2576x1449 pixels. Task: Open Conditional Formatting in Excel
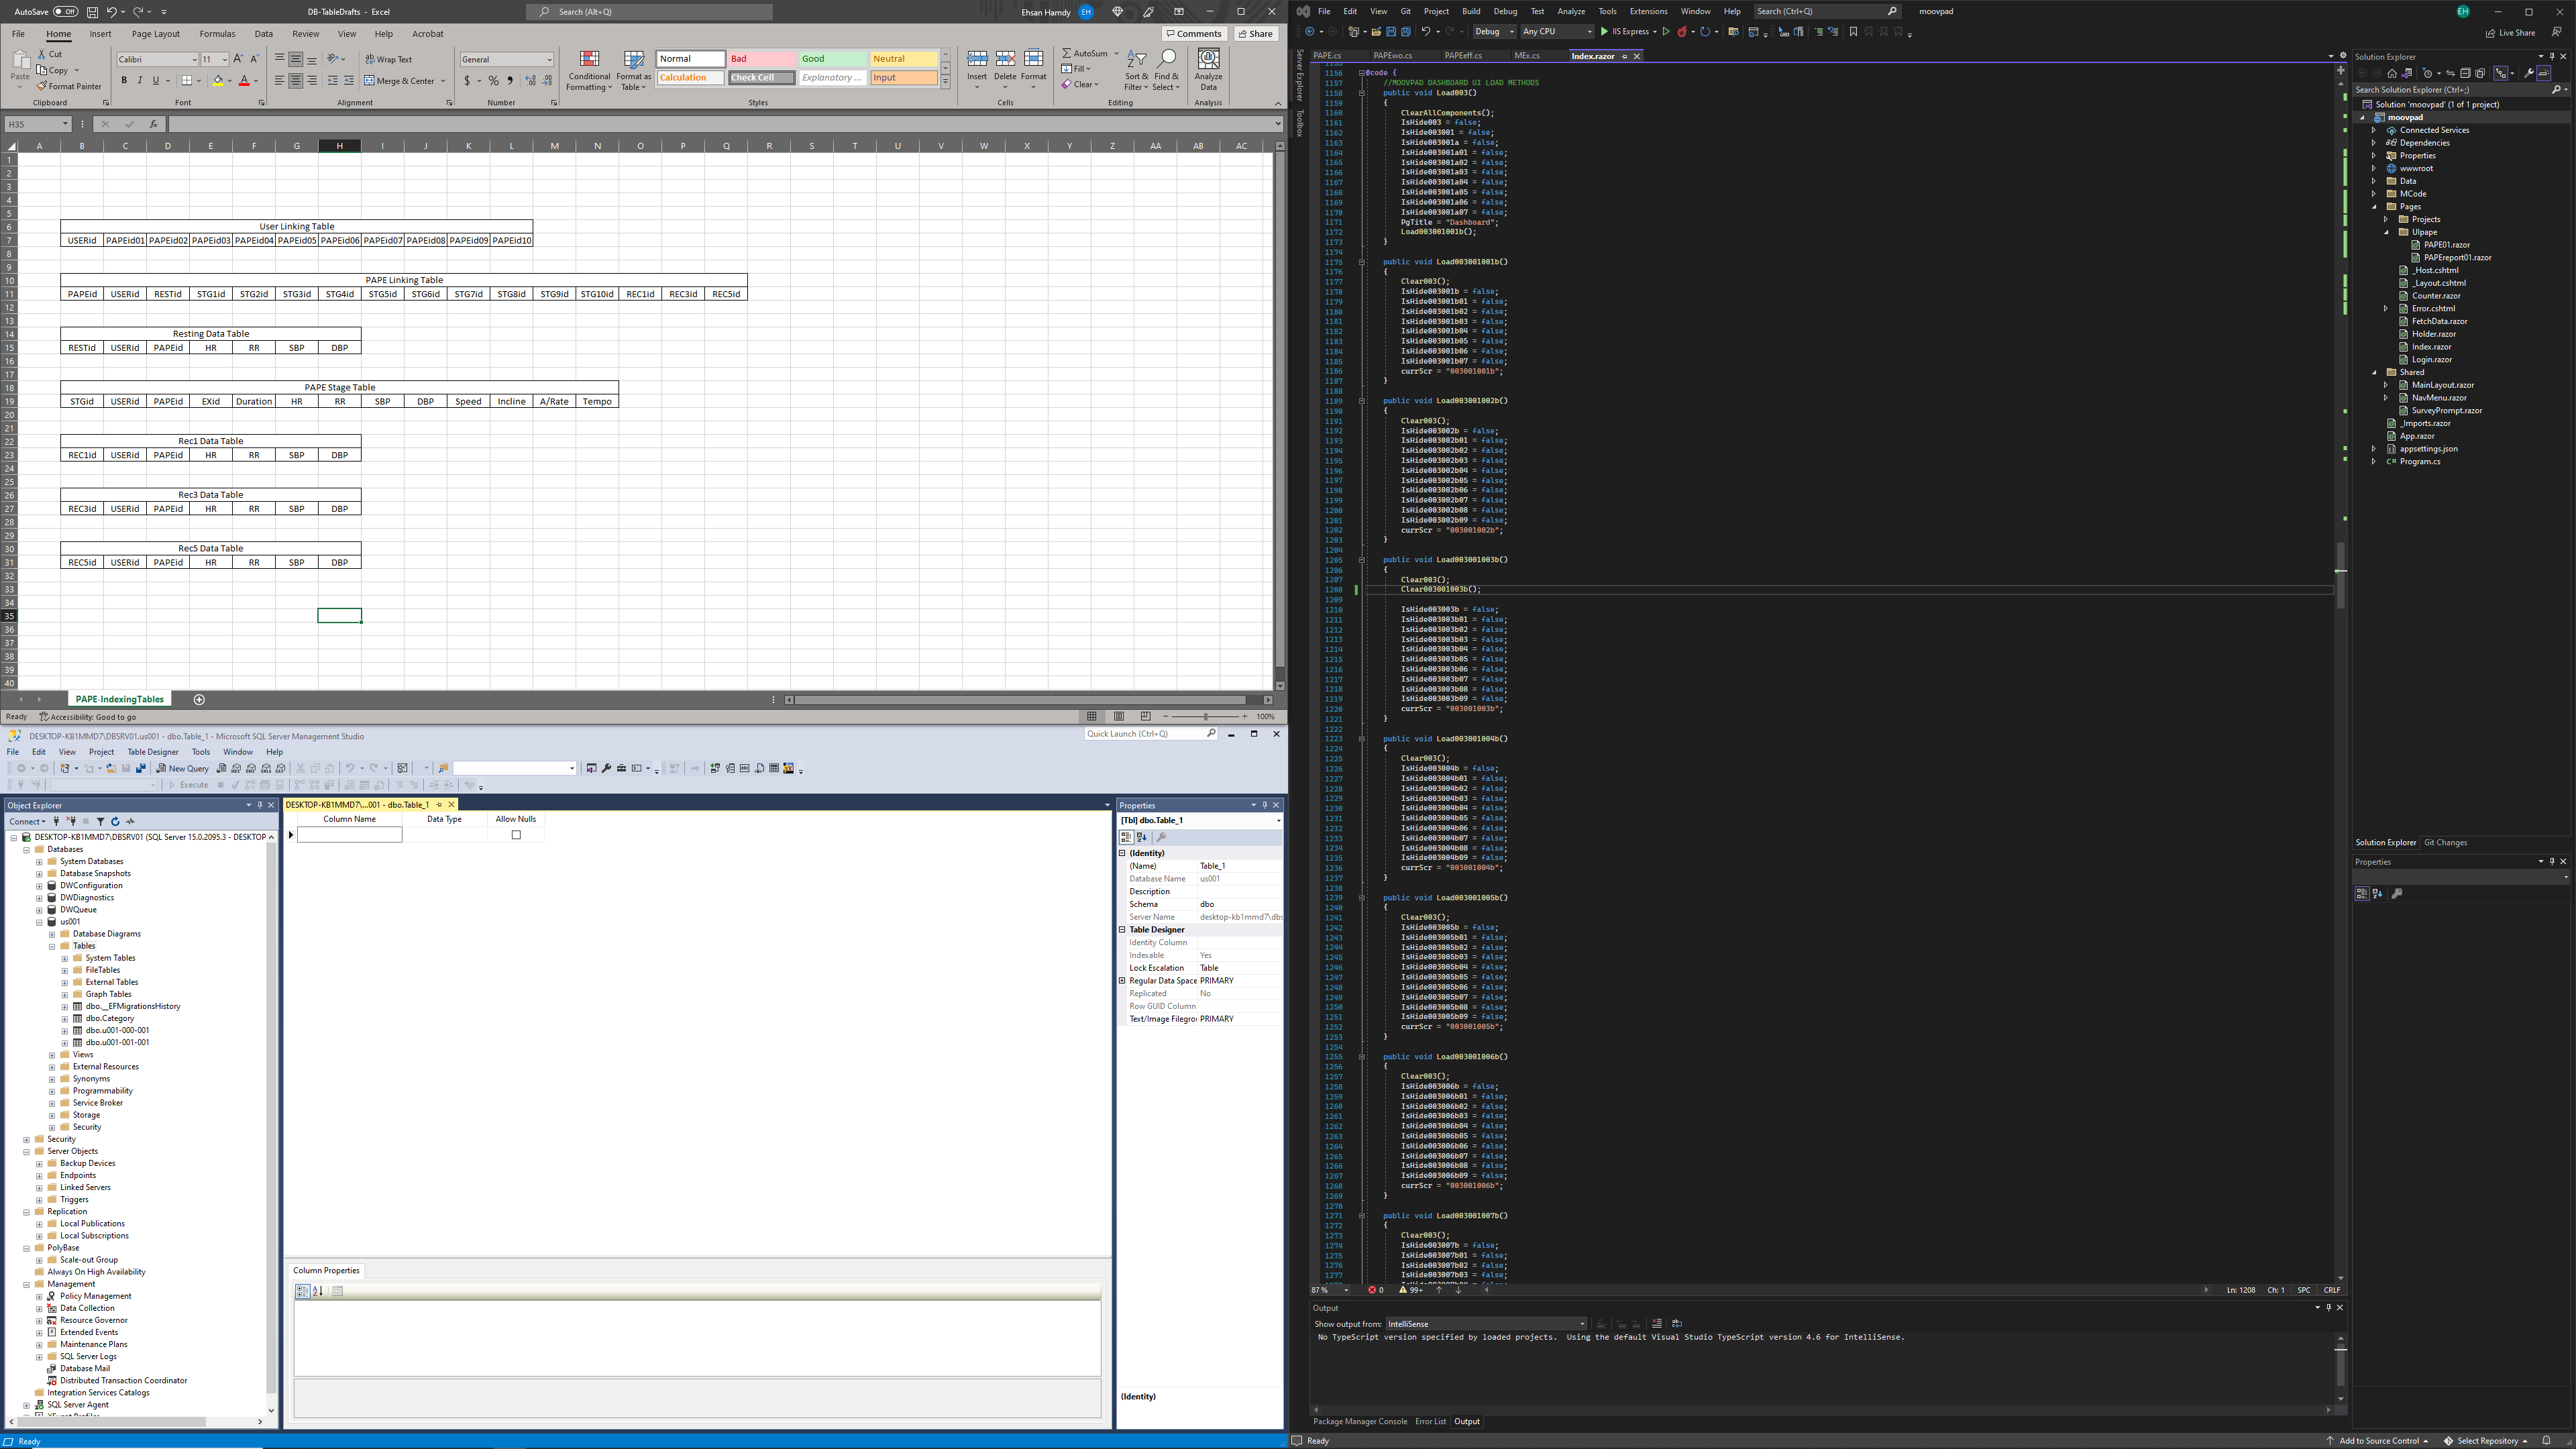pyautogui.click(x=589, y=70)
